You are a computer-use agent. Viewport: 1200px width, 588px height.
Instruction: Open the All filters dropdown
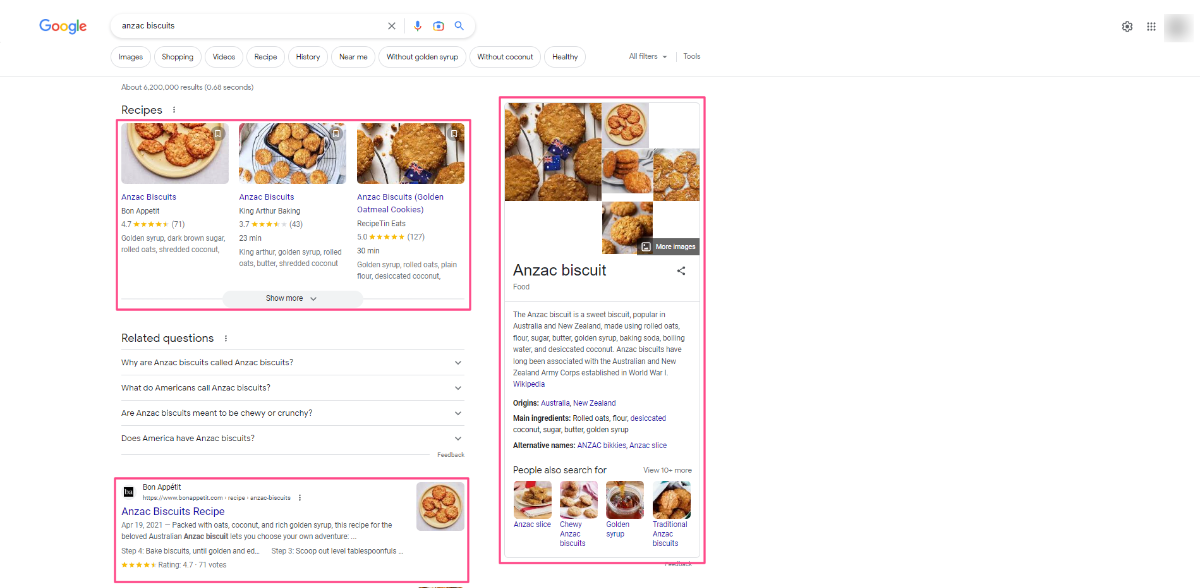[648, 57]
